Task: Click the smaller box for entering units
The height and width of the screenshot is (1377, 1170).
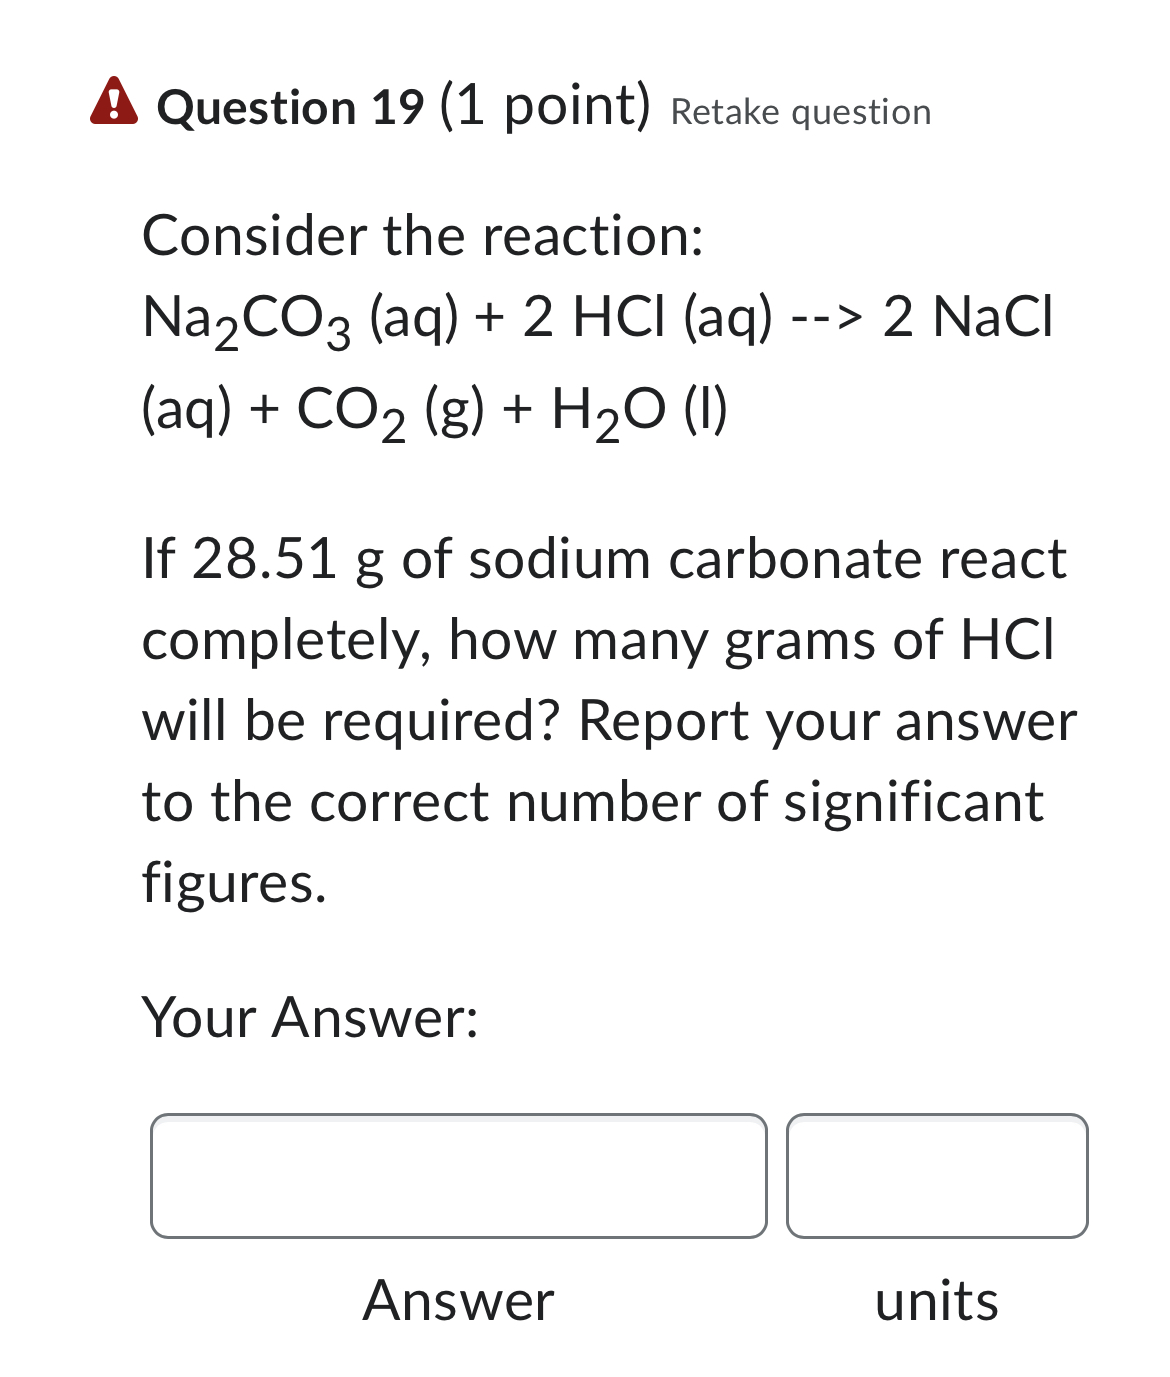Action: 939,1176
